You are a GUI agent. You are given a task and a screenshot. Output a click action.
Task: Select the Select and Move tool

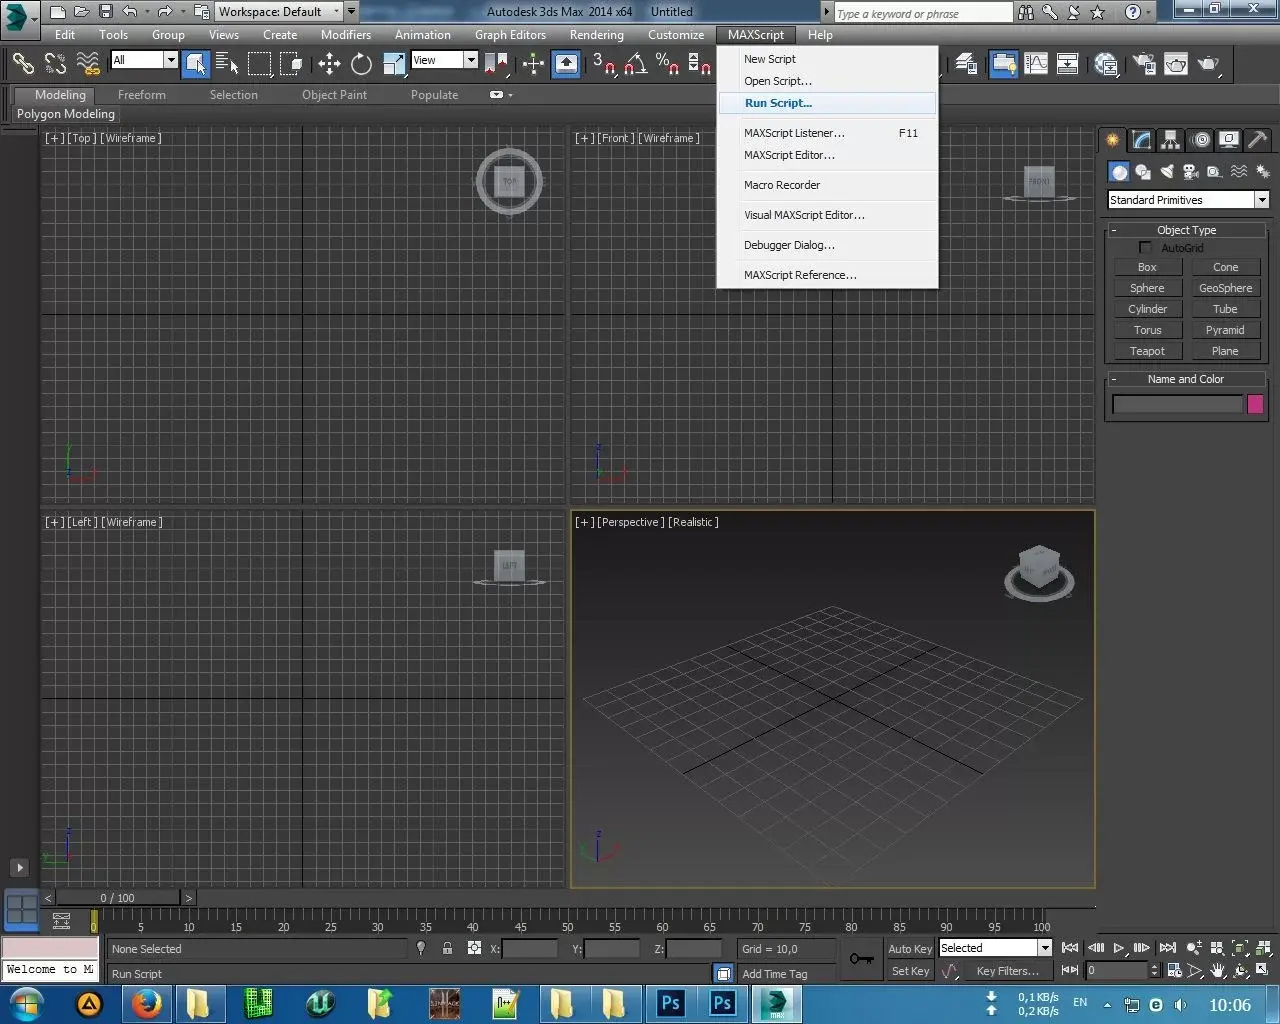pos(329,64)
